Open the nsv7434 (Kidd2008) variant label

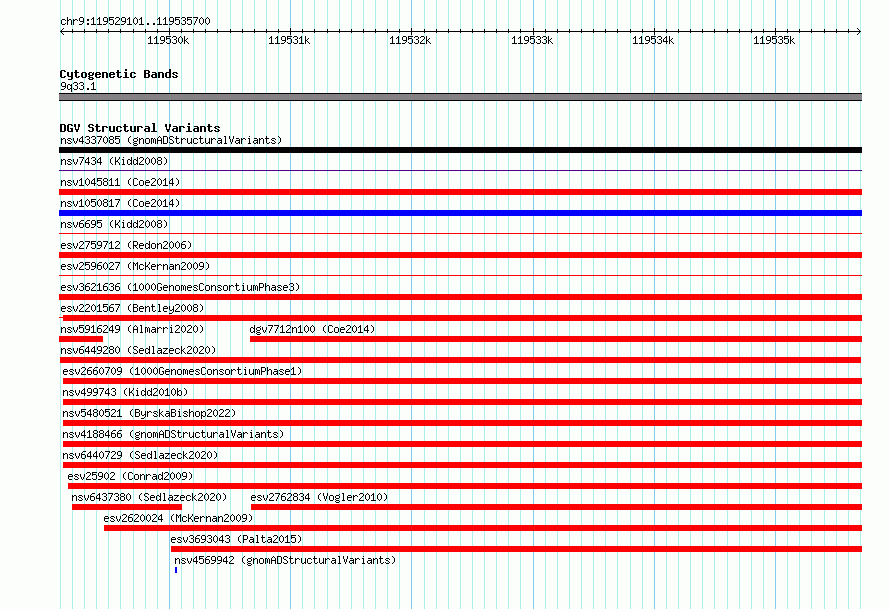click(x=114, y=161)
